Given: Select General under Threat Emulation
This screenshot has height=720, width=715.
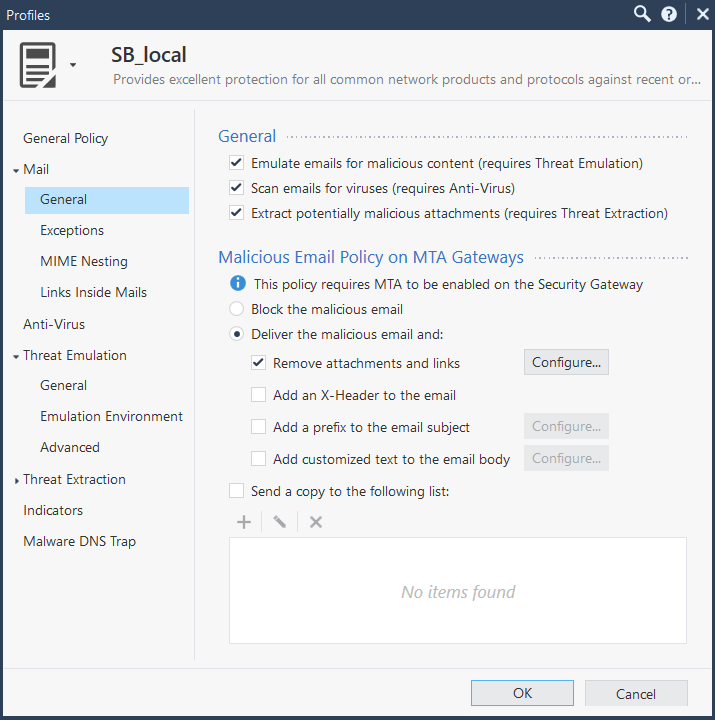Looking at the screenshot, I should click(63, 385).
